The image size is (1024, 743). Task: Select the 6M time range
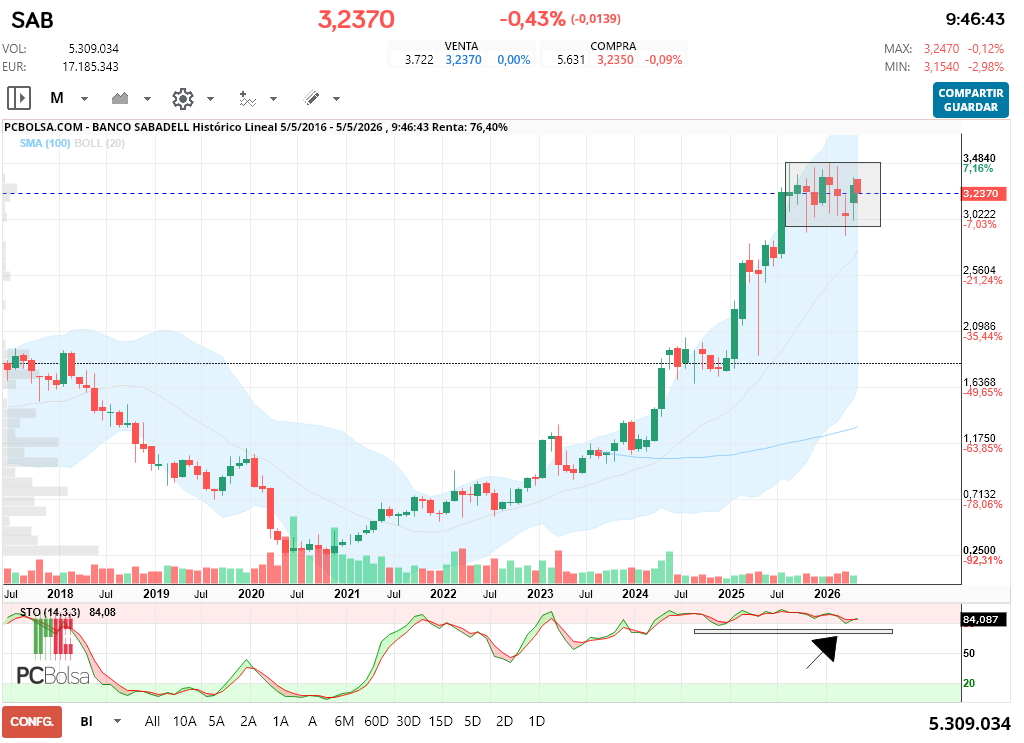coord(344,721)
